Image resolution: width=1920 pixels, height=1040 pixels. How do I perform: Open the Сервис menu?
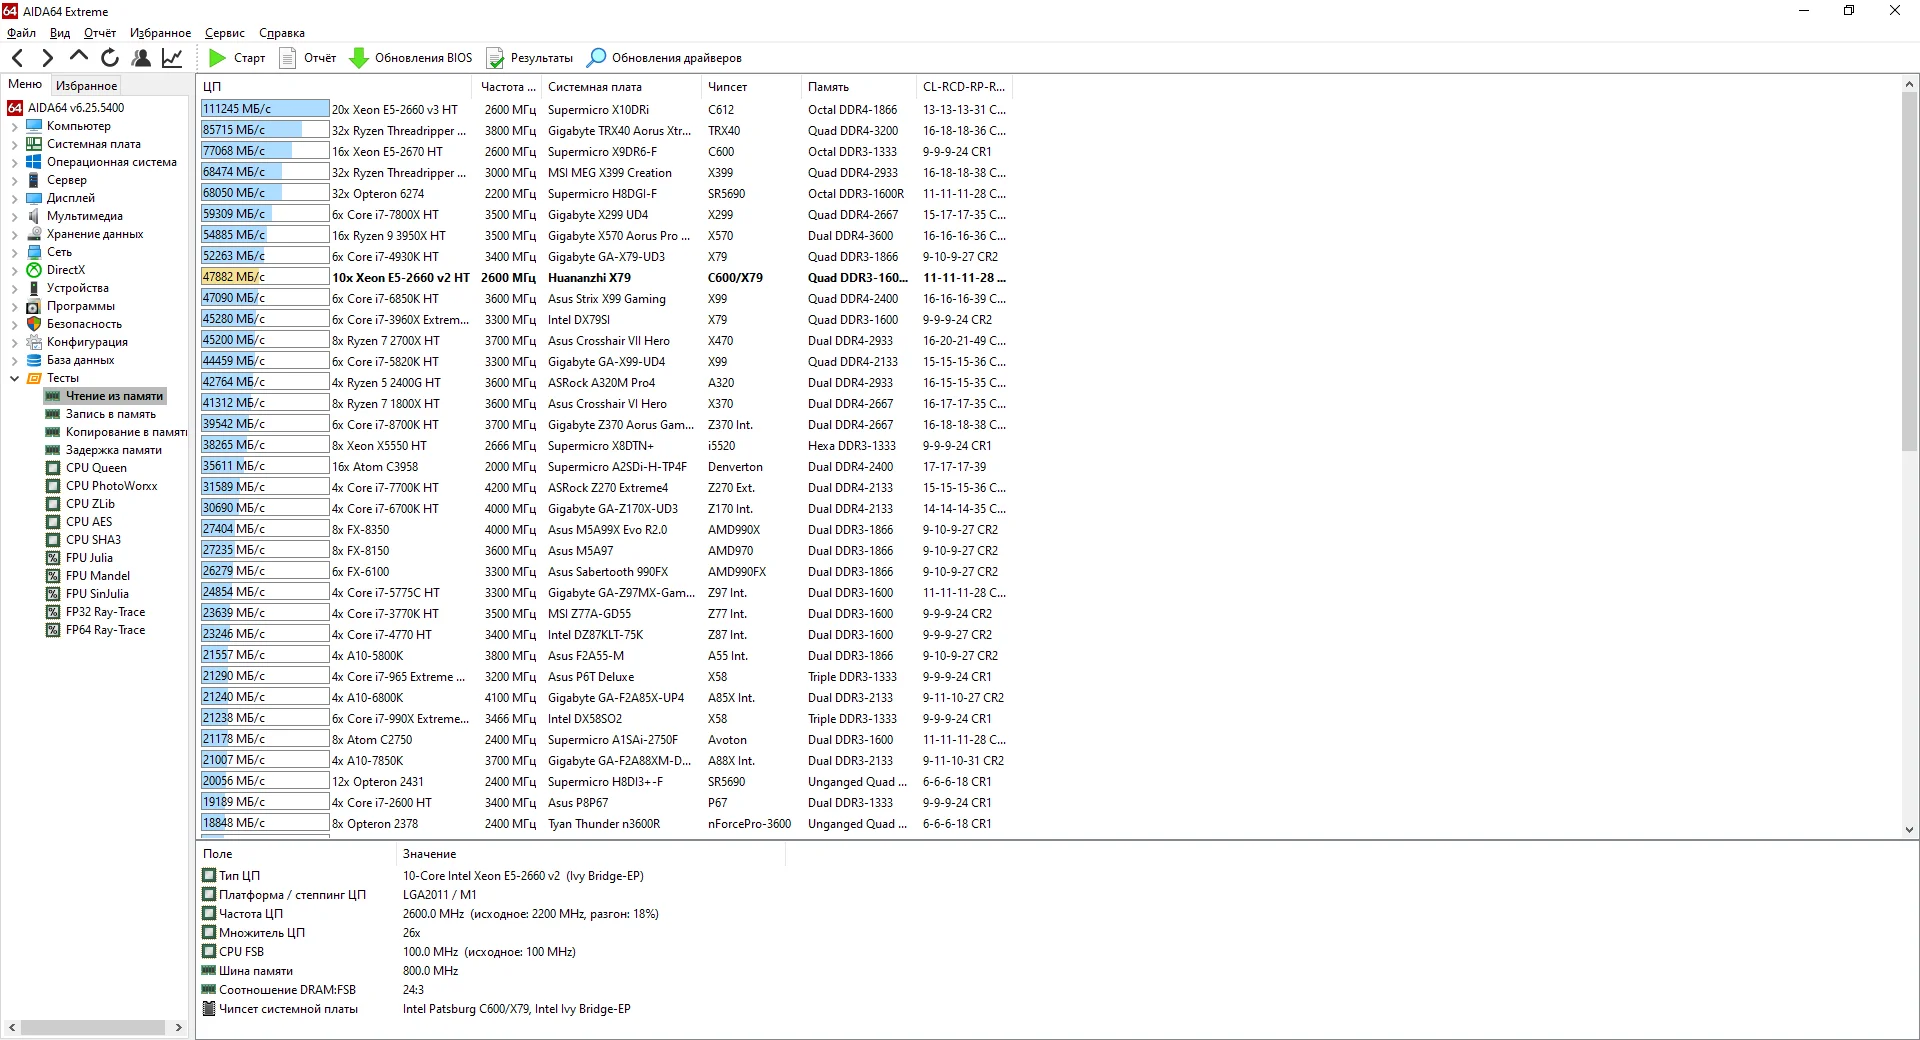pos(225,33)
